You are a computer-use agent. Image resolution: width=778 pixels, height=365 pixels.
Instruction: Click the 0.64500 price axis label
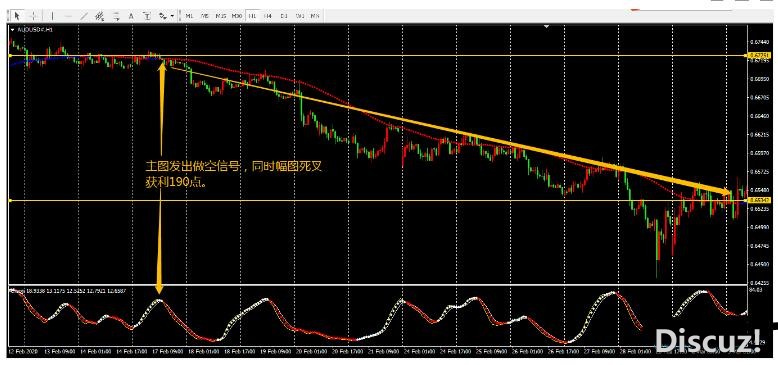click(x=759, y=265)
